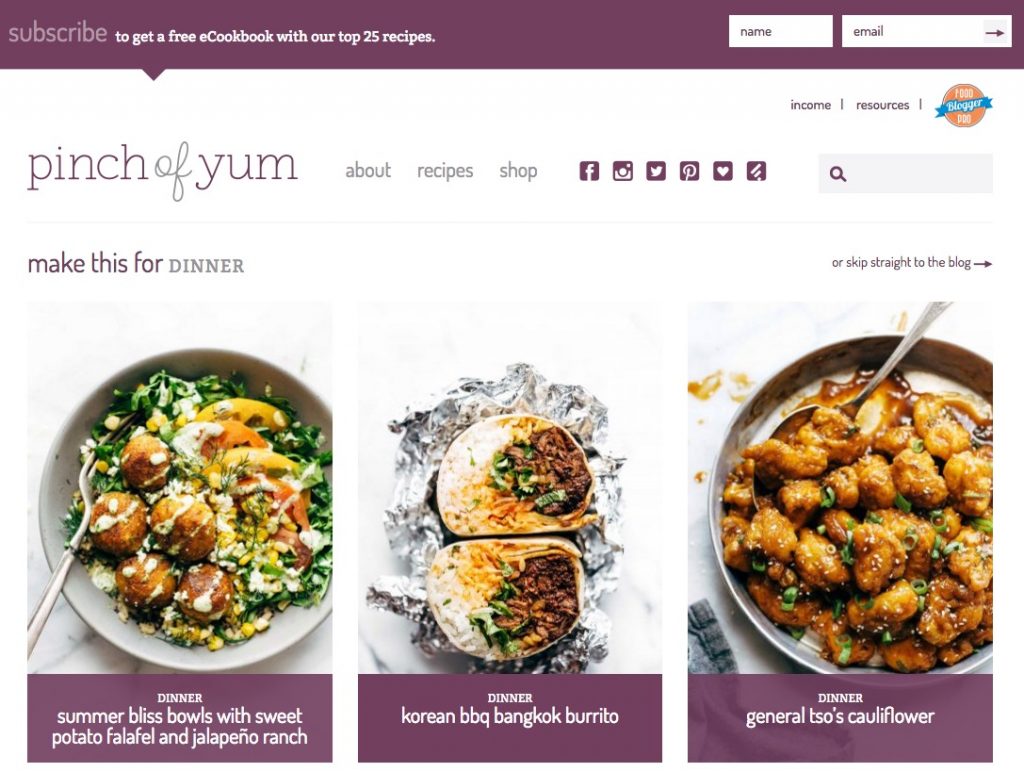Viewport: 1024px width, 772px height.
Task: Skip straight to the blog link
Action: tap(912, 263)
